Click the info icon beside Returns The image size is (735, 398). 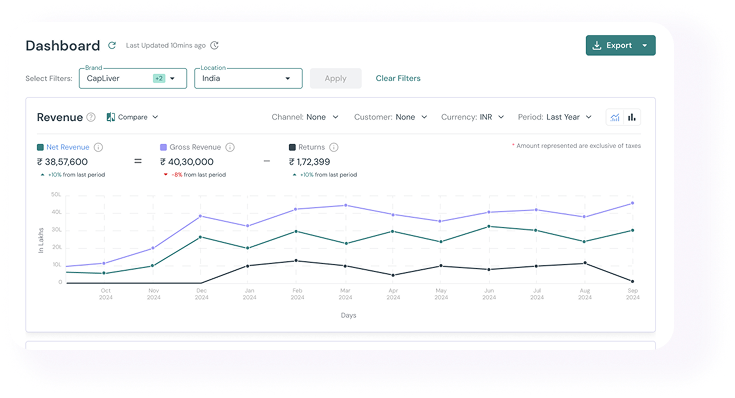334,147
